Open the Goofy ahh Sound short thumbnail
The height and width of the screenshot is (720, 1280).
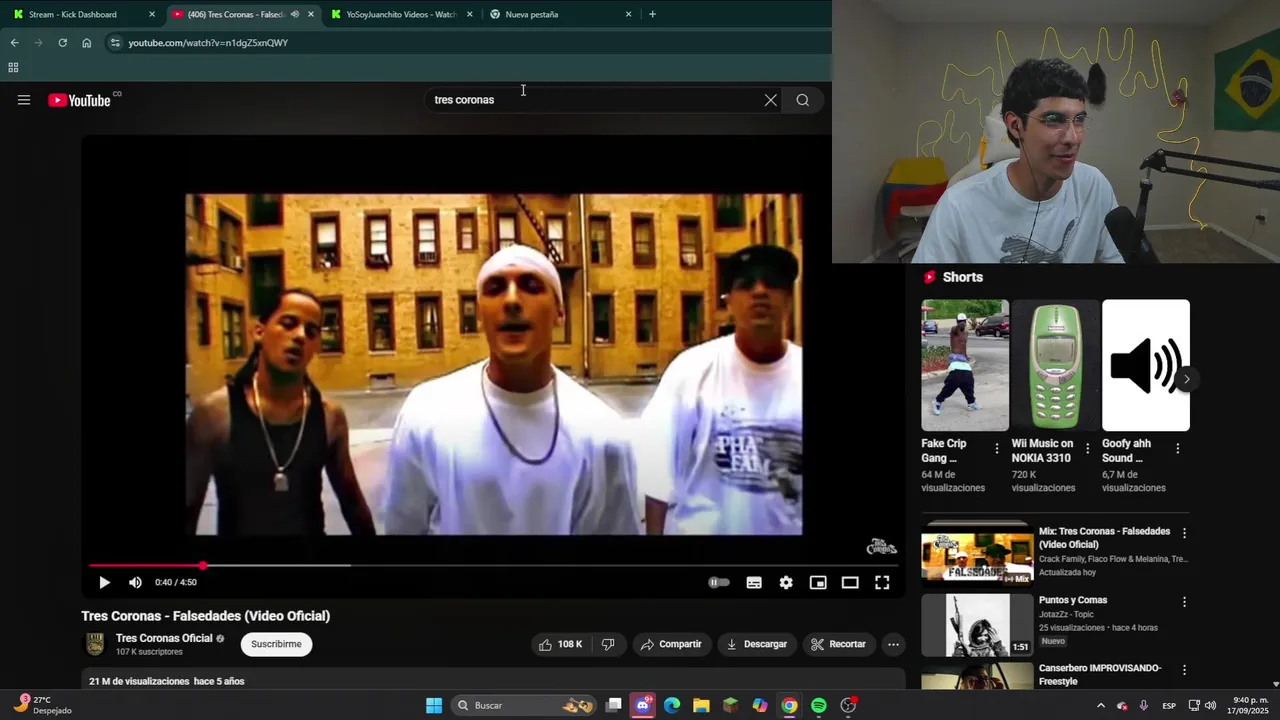coord(1146,365)
